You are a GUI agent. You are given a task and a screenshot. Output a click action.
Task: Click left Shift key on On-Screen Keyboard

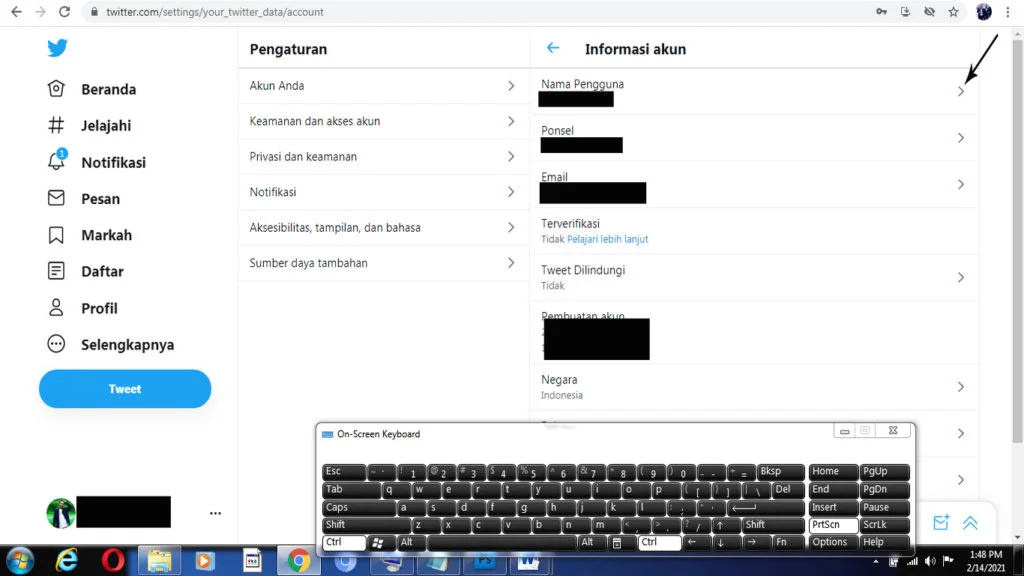click(x=366, y=524)
